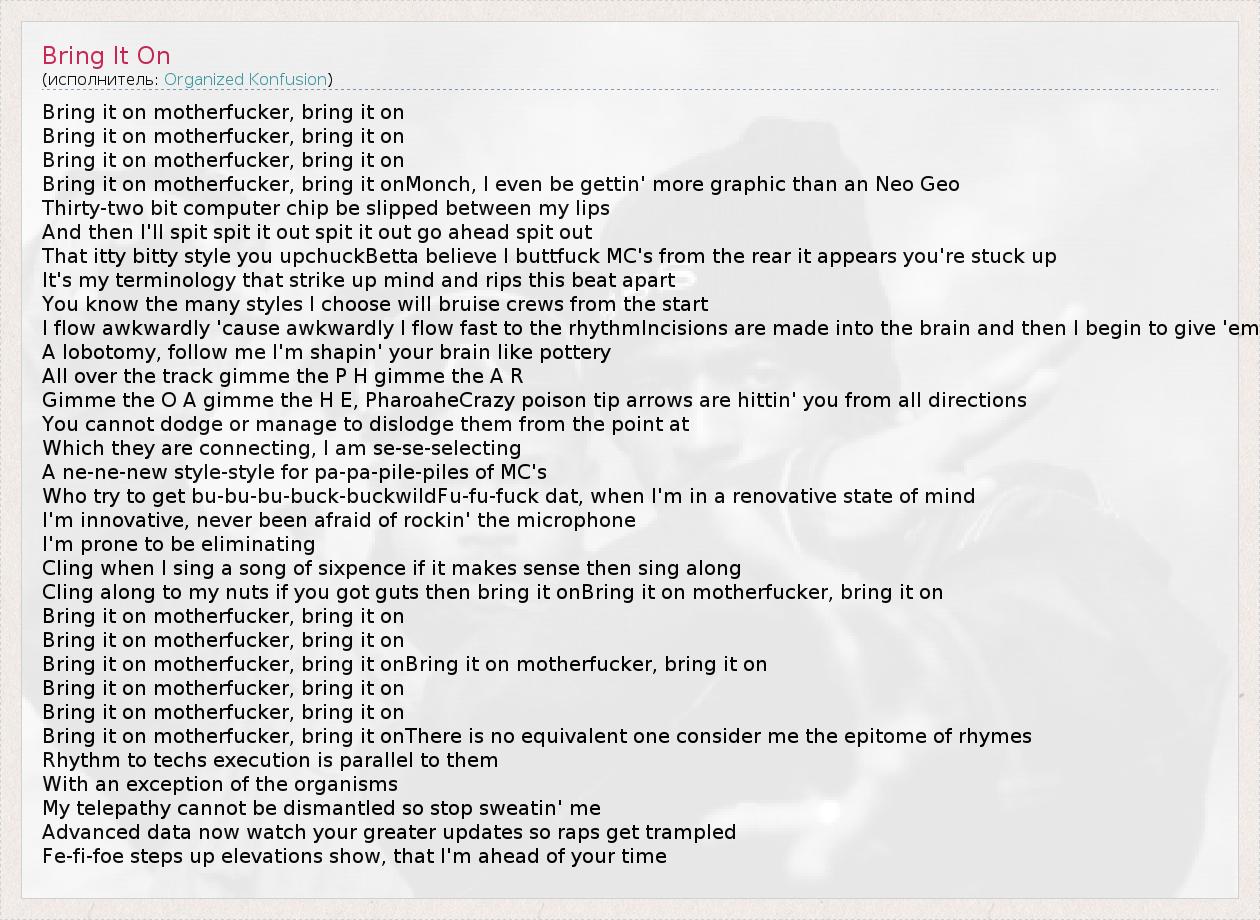Click the line "A ne-ne-new style-style"

294,472
